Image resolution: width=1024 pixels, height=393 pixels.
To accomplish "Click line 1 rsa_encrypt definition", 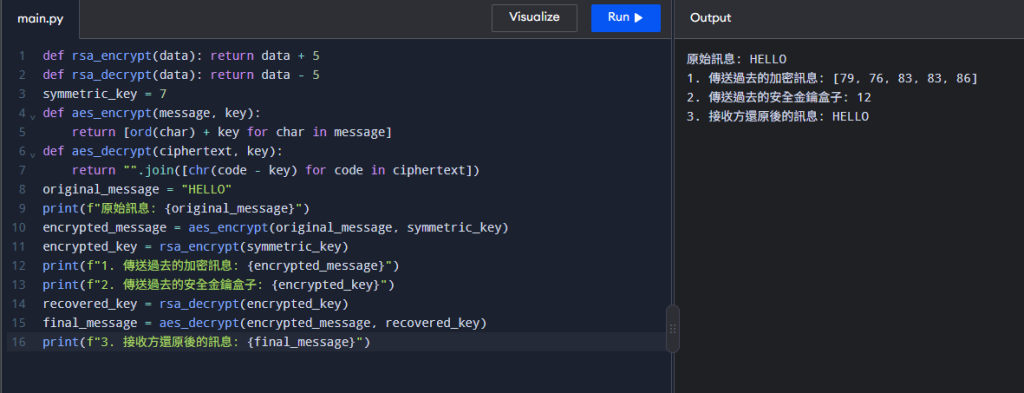I will coord(181,55).
